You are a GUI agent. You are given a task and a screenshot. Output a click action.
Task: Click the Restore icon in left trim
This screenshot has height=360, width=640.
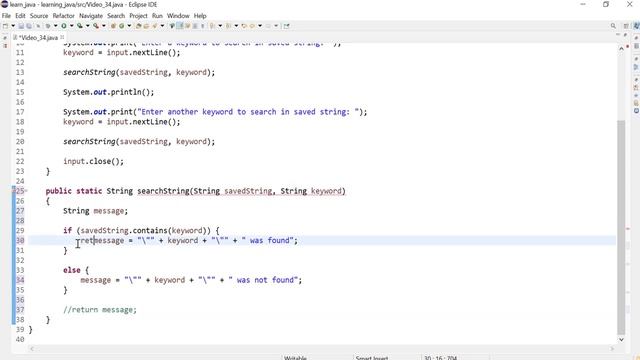(x=5, y=38)
